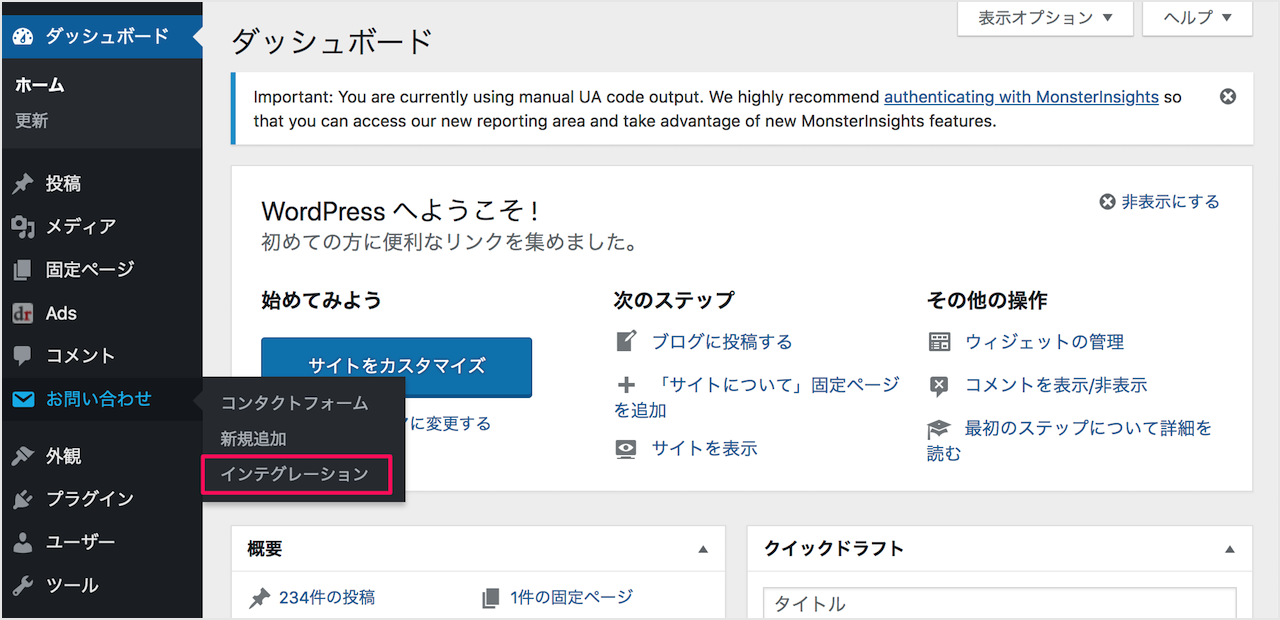Select ホーム under Dashboard
Viewport: 1280px width, 620px height.
click(40, 85)
